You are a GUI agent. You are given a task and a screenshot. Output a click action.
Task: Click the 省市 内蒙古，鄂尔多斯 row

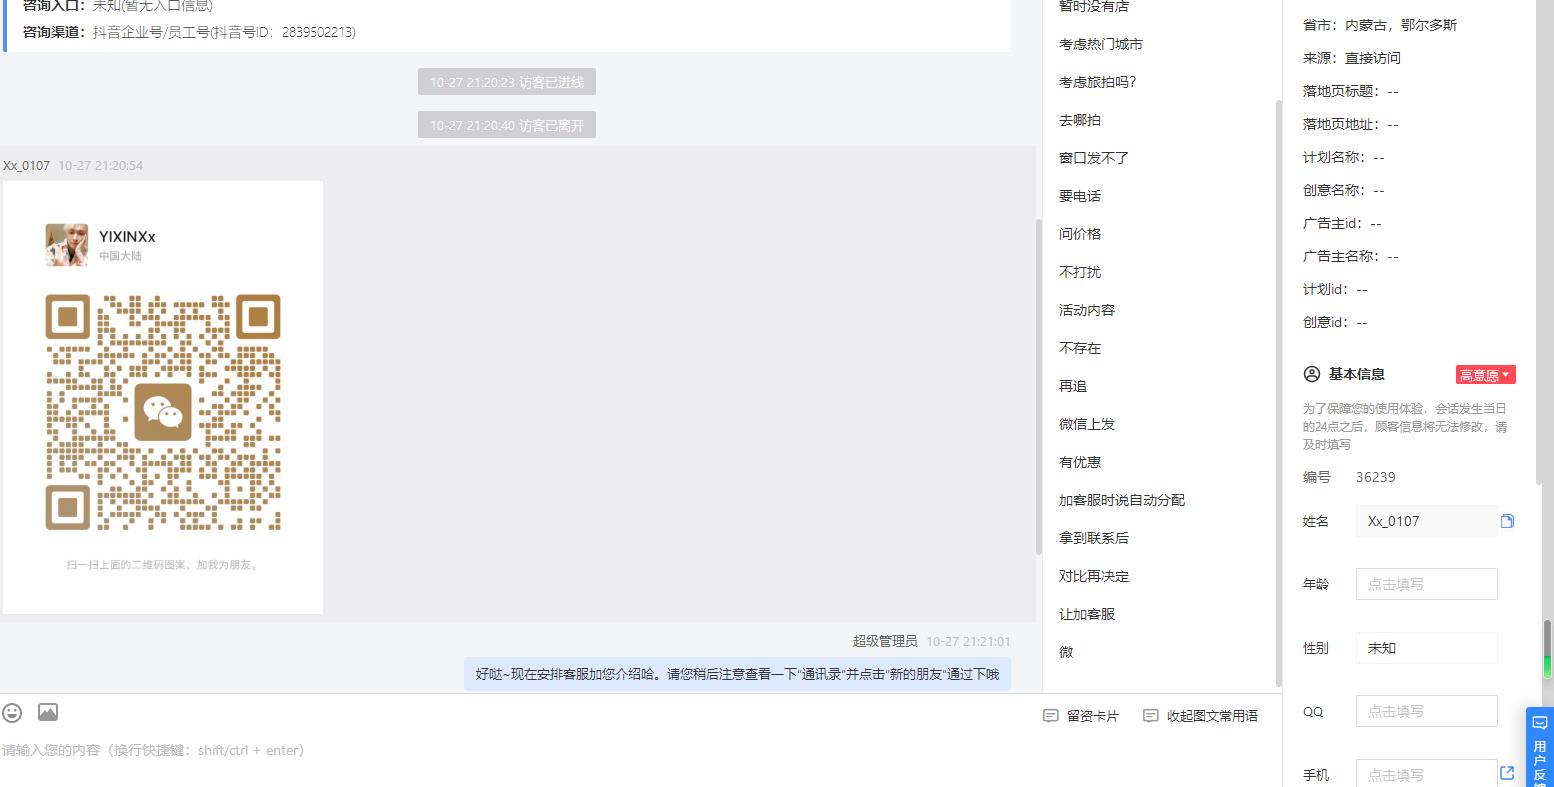click(1380, 25)
